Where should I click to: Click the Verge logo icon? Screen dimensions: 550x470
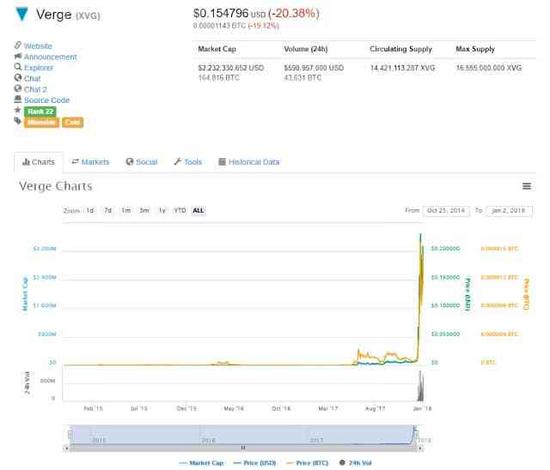pos(22,14)
